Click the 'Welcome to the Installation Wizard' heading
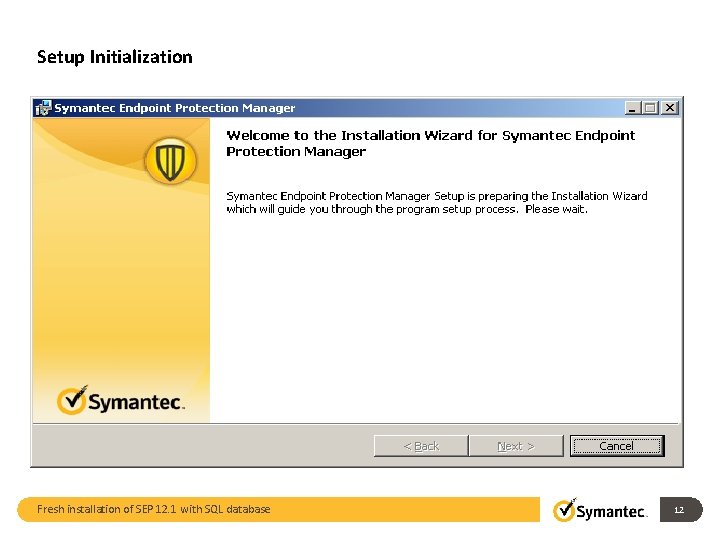This screenshot has width=720, height=540. tap(431, 143)
